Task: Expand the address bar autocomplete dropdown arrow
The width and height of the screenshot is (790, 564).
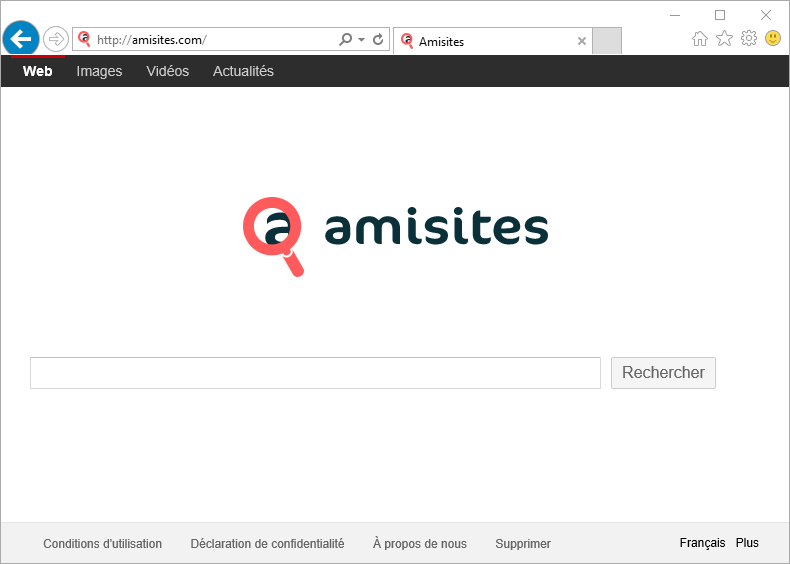Action: (x=362, y=40)
